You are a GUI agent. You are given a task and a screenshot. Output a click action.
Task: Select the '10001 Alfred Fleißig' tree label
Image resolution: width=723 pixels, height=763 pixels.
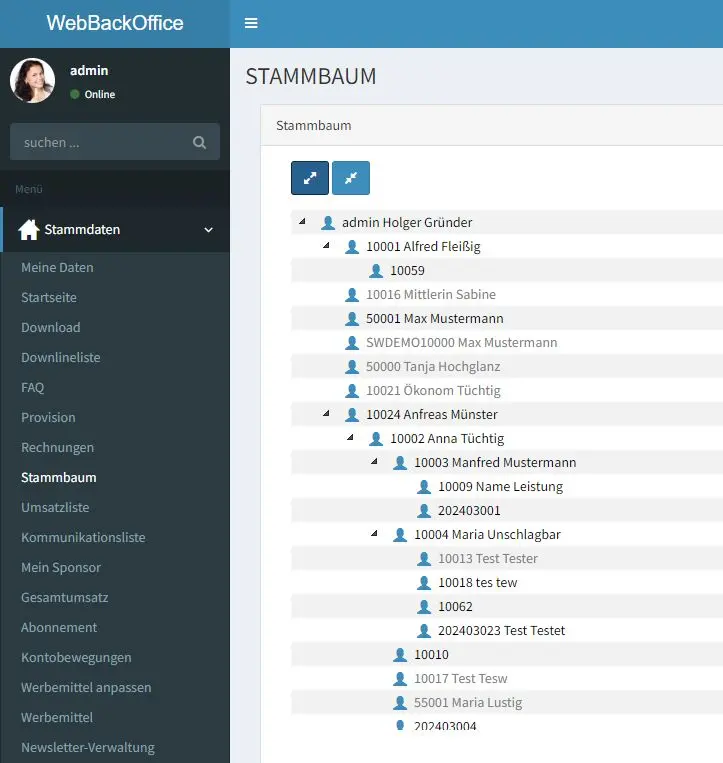coord(423,247)
